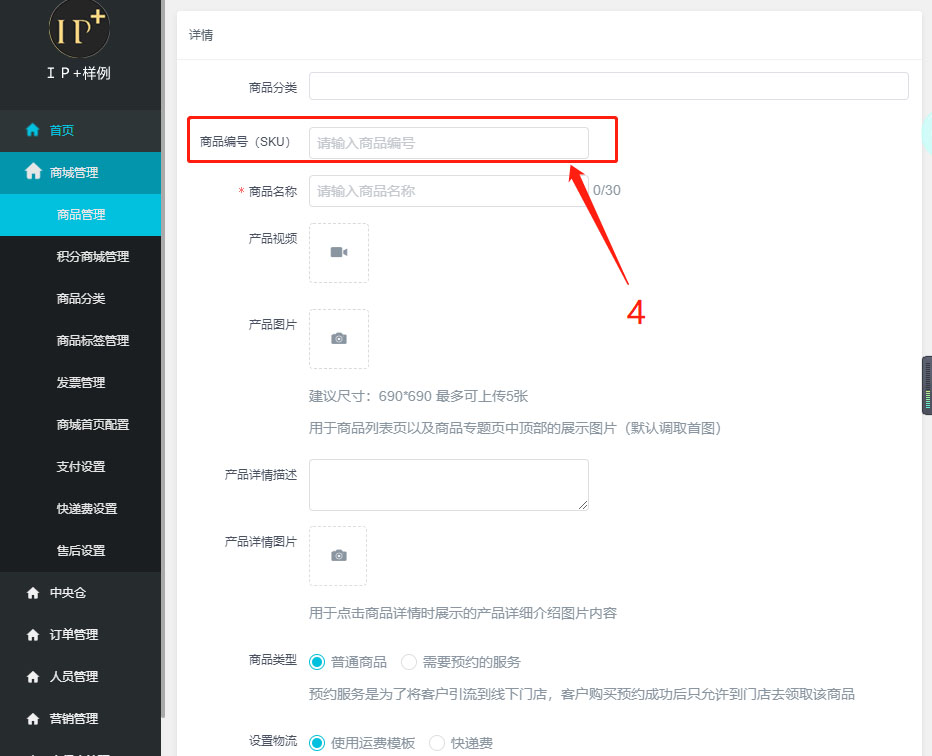Click the IP+ logo avatar
Screen dimensions: 932x756
click(x=79, y=29)
